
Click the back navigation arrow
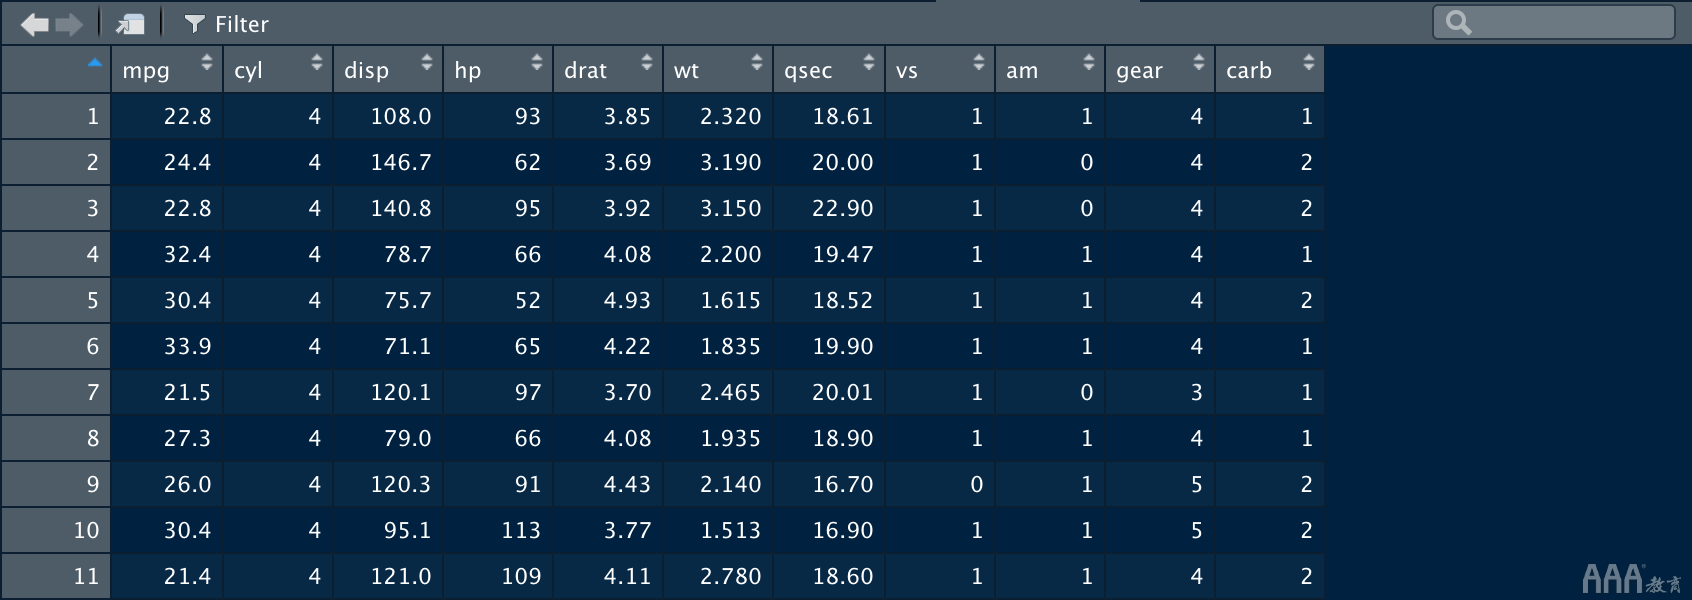[34, 24]
